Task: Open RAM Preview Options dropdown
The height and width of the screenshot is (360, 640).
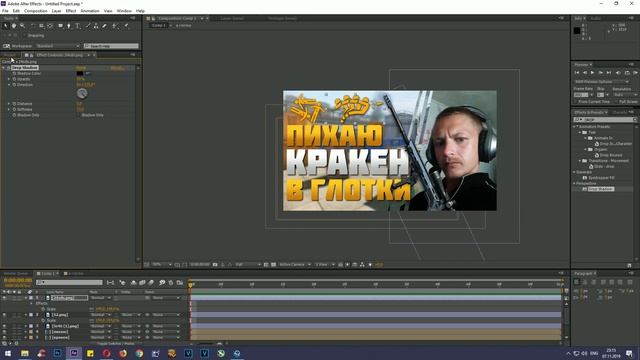Action: tap(602, 82)
